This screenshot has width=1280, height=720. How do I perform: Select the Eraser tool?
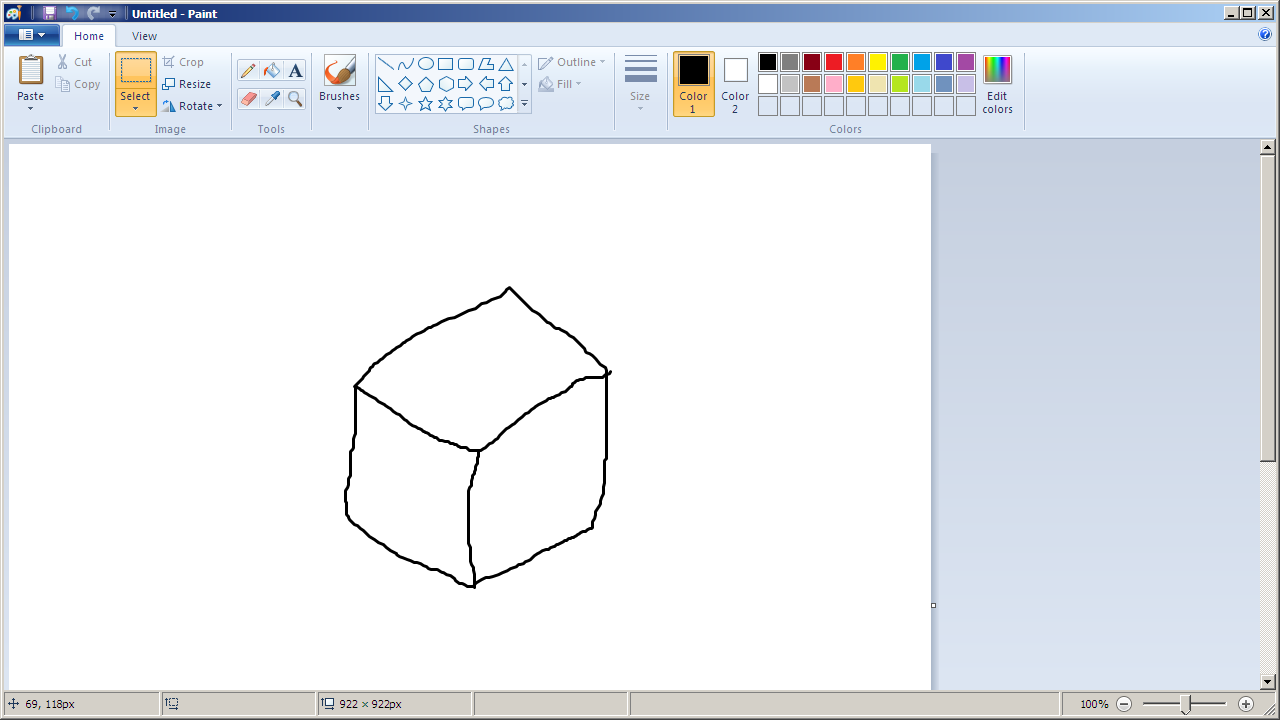click(x=248, y=98)
